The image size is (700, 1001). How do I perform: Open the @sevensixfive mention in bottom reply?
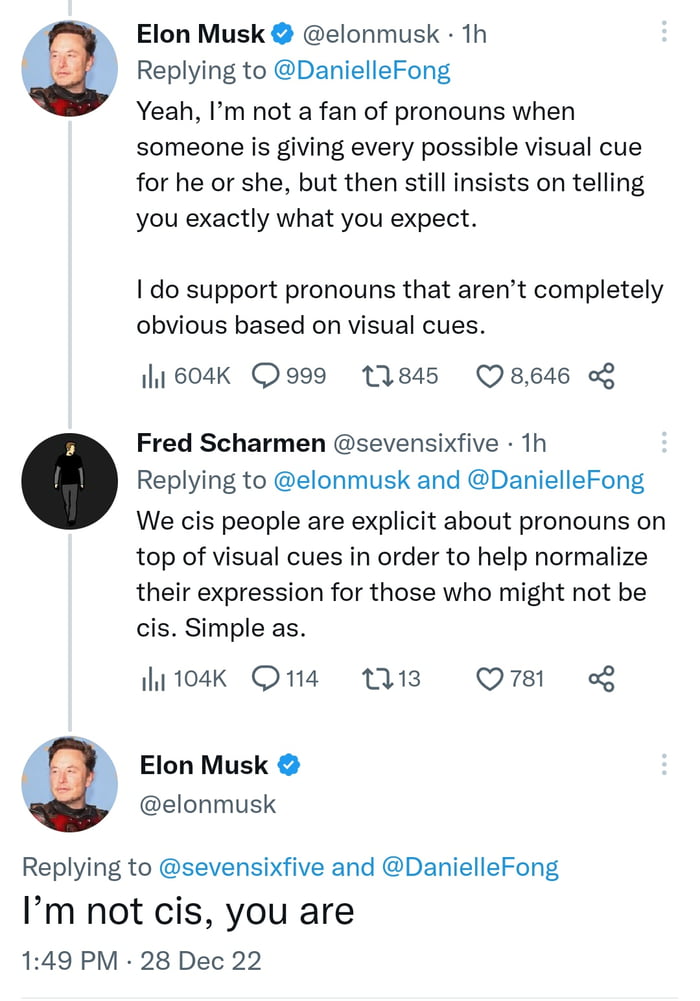[241, 867]
